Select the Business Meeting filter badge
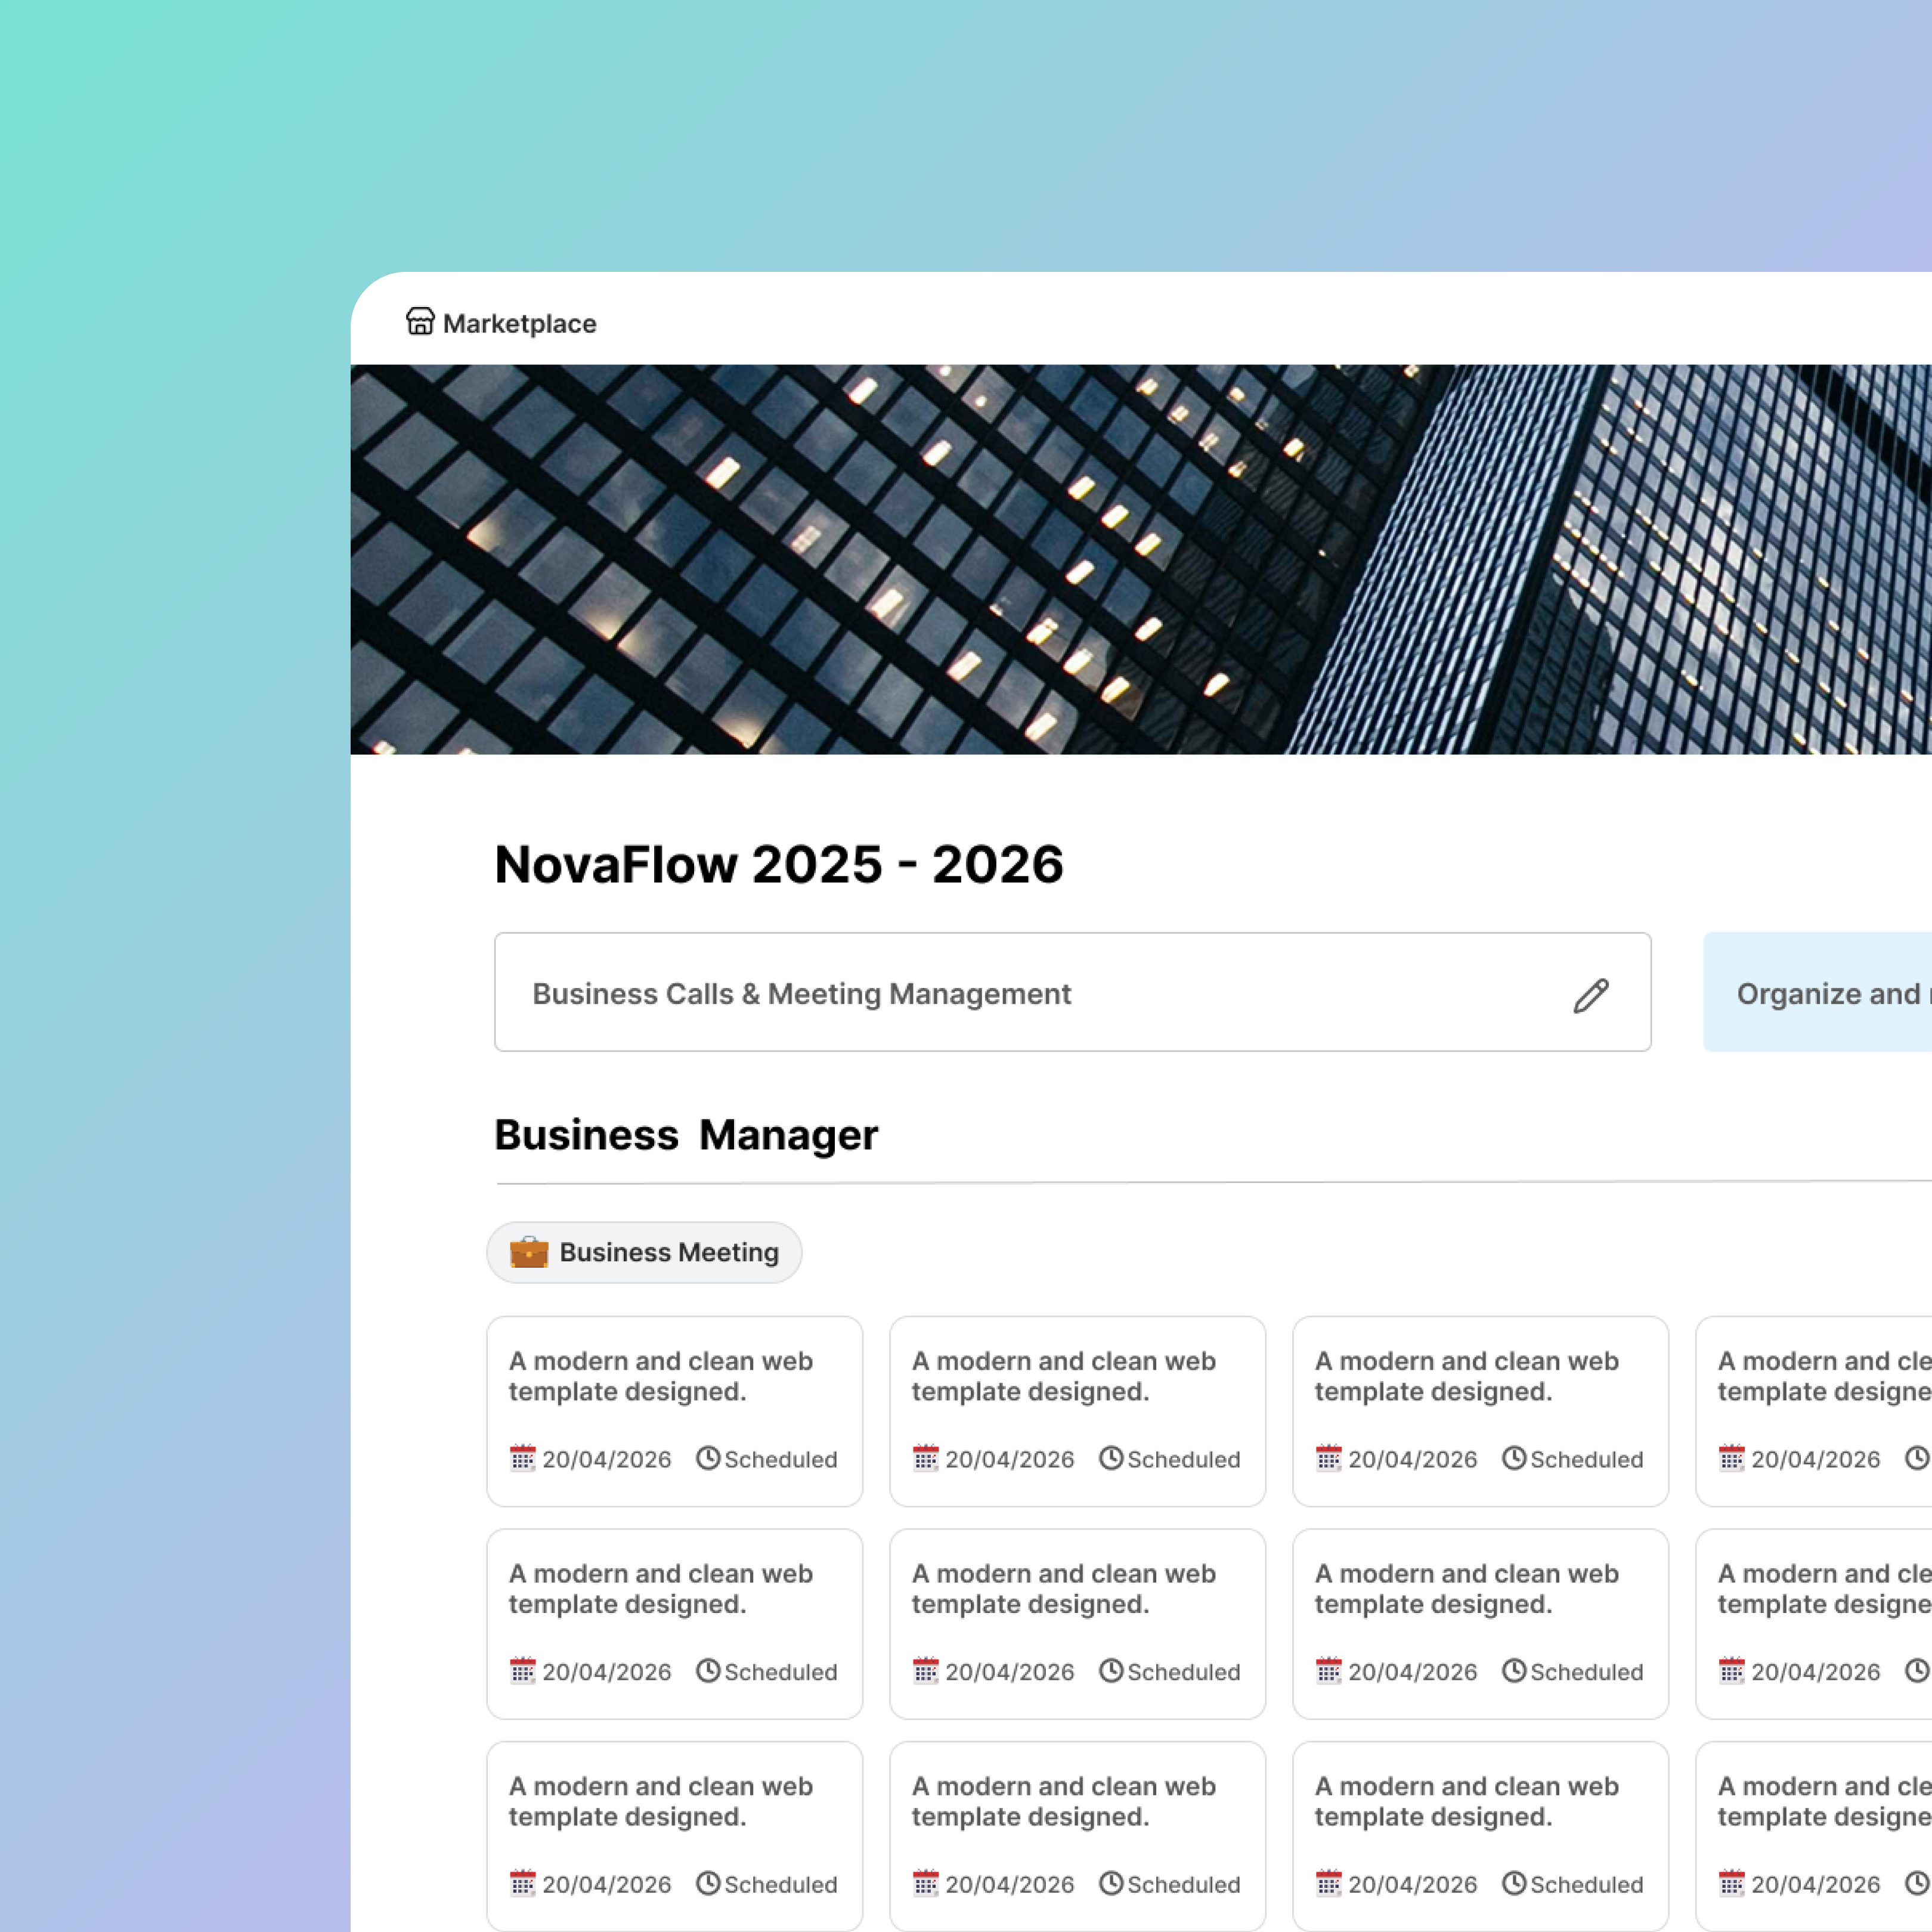 (645, 1251)
